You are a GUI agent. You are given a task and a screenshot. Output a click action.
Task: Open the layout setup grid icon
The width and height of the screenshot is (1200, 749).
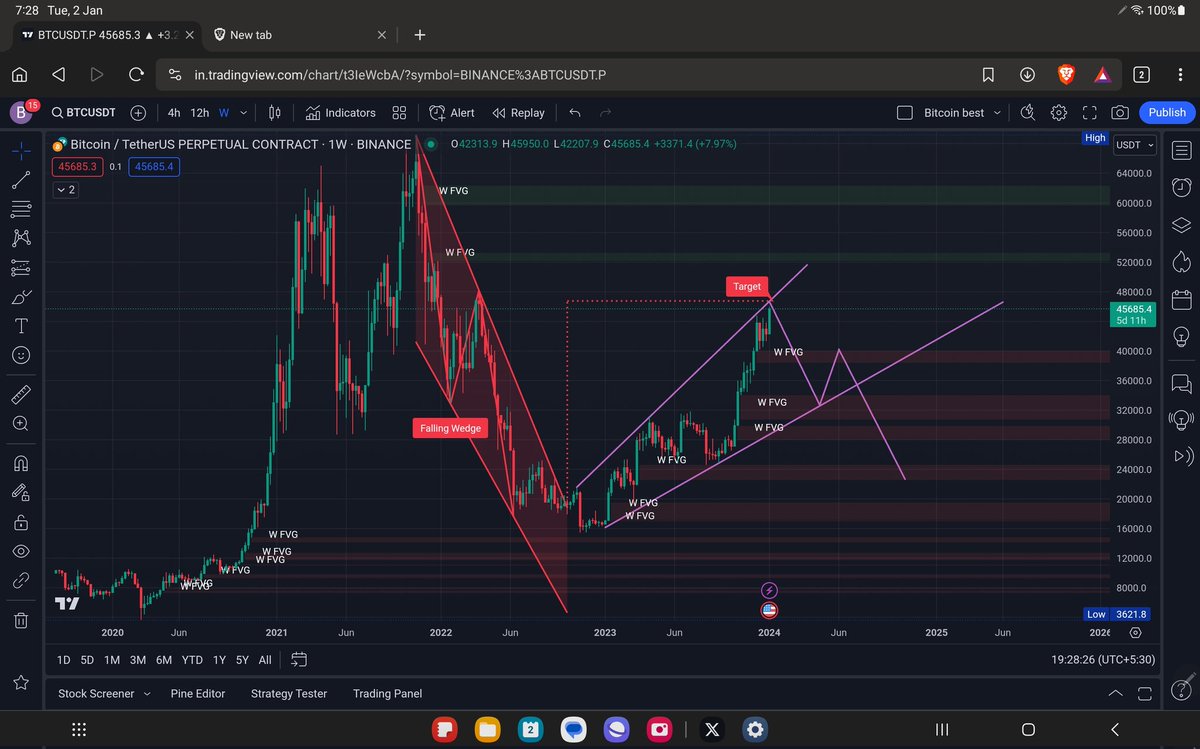pyautogui.click(x=400, y=113)
